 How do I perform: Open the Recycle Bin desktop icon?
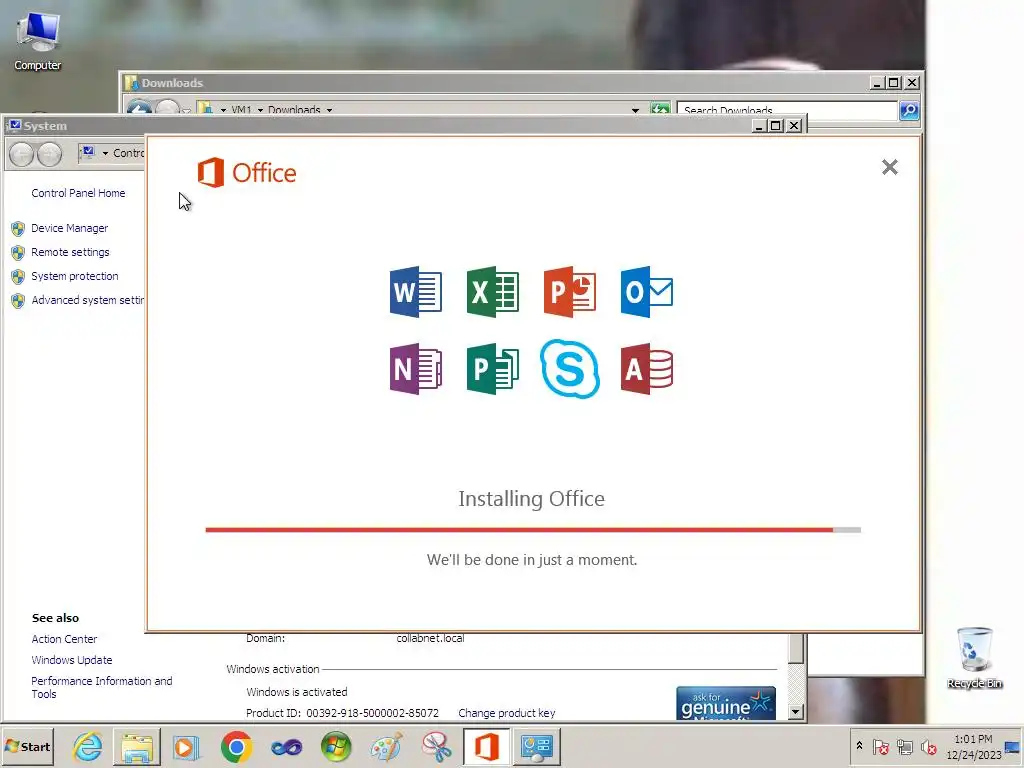[x=974, y=657]
